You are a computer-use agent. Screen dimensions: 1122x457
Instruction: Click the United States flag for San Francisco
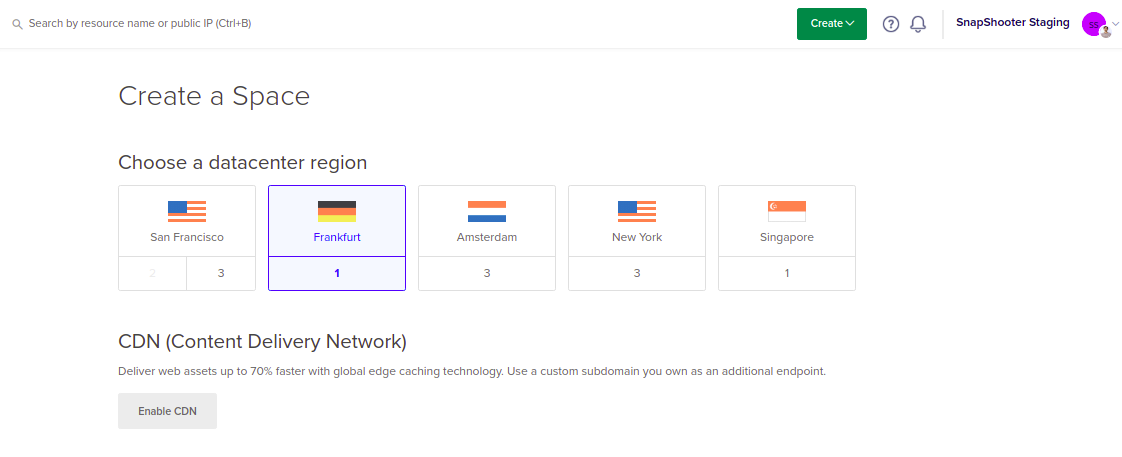[187, 212]
